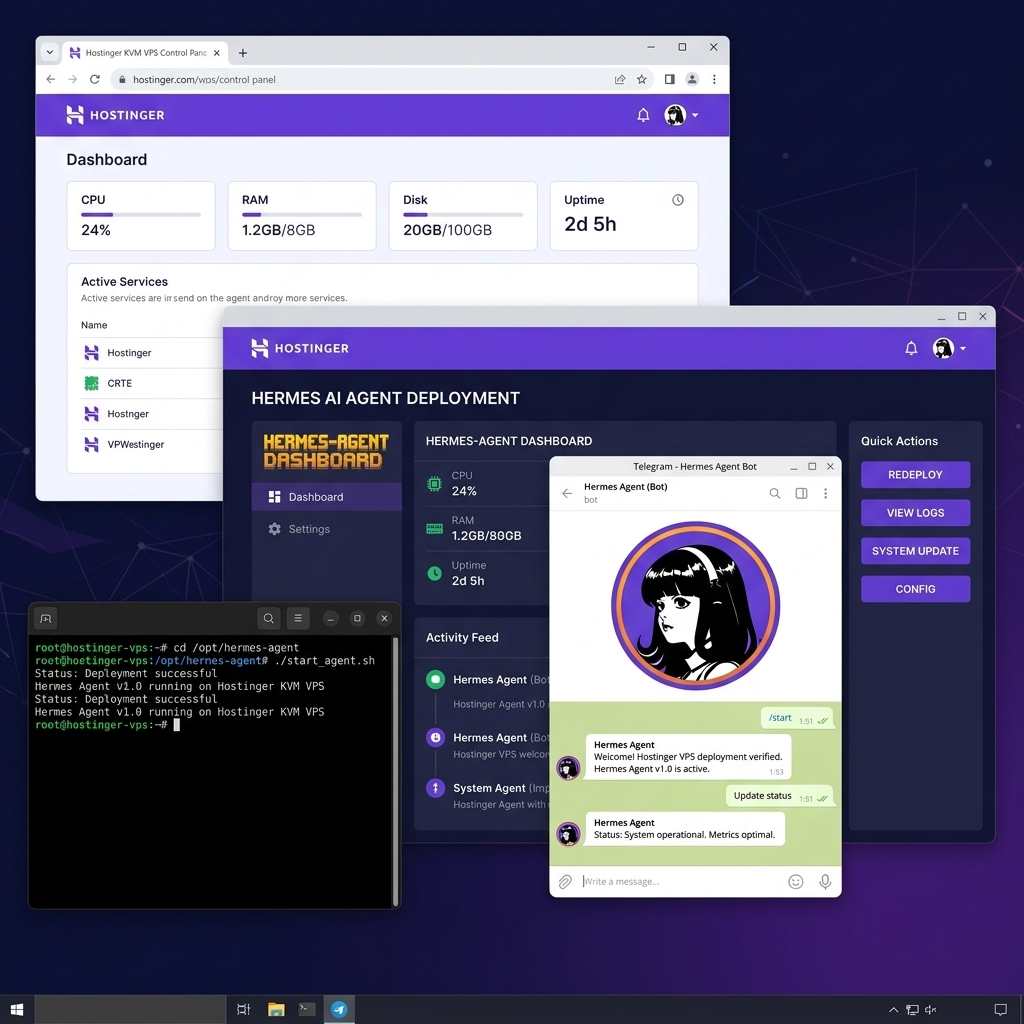The height and width of the screenshot is (1024, 1024).
Task: Click the RAM usage progress bar
Action: click(x=302, y=214)
